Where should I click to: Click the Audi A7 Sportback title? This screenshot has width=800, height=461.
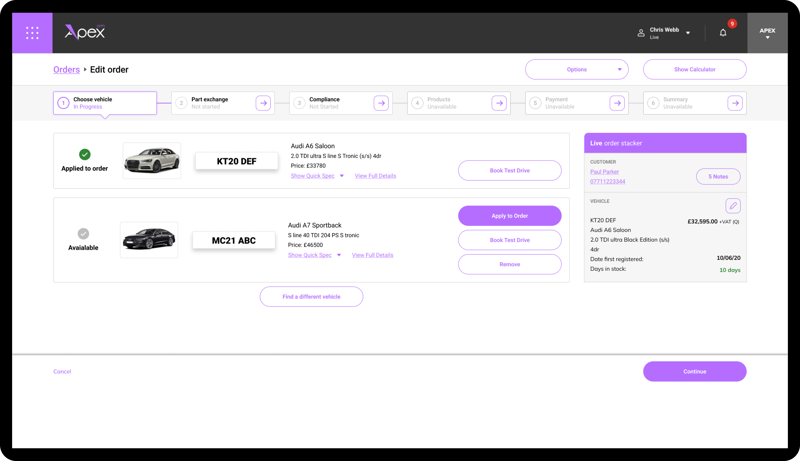coord(315,225)
